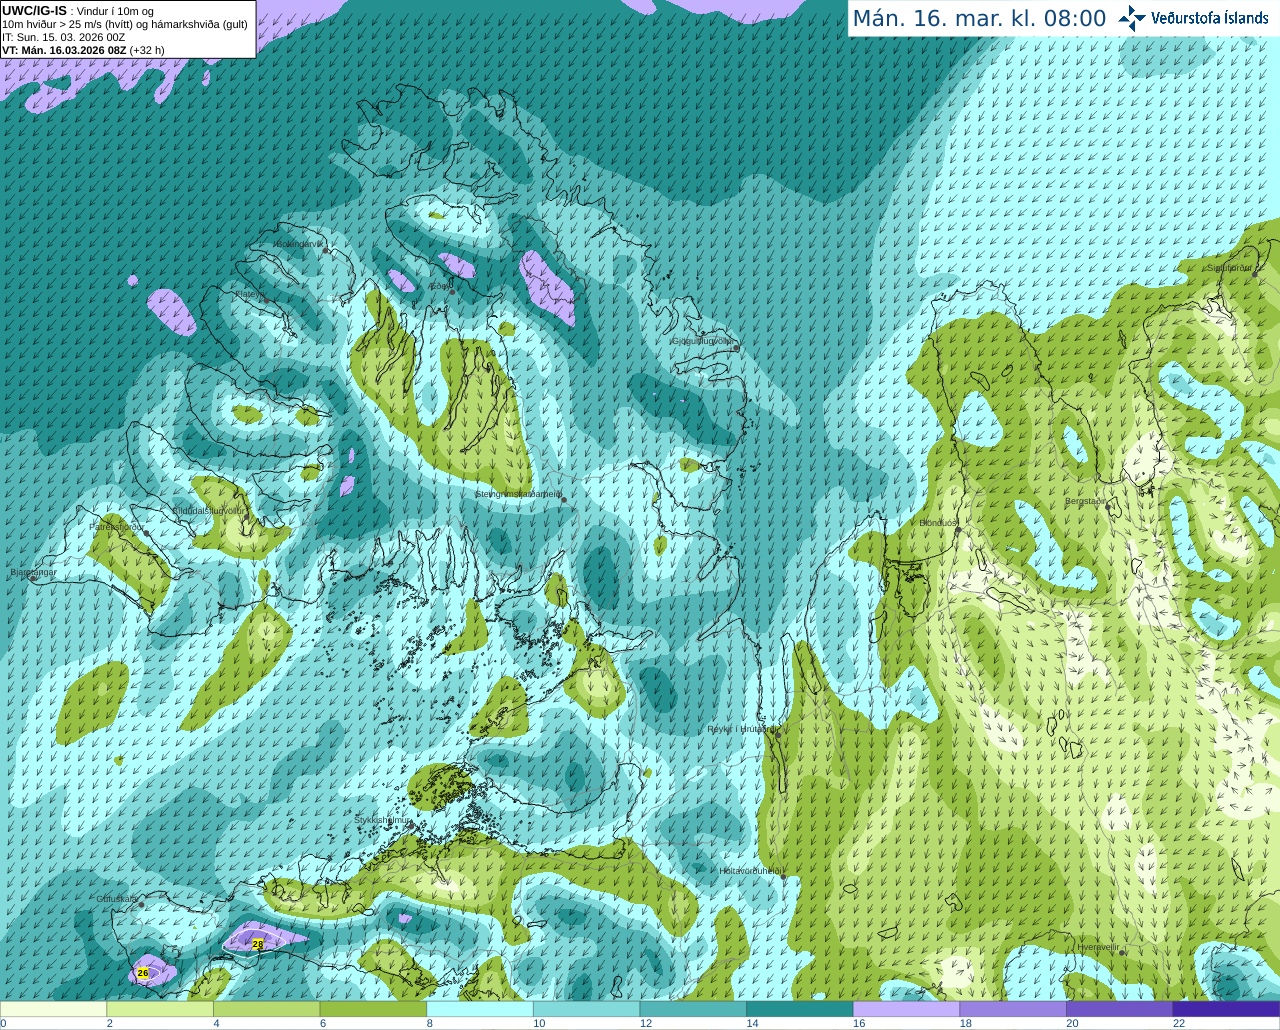Select the 10–12 m/s light teal swatch
The image size is (1280, 1030).
pyautogui.click(x=586, y=1009)
